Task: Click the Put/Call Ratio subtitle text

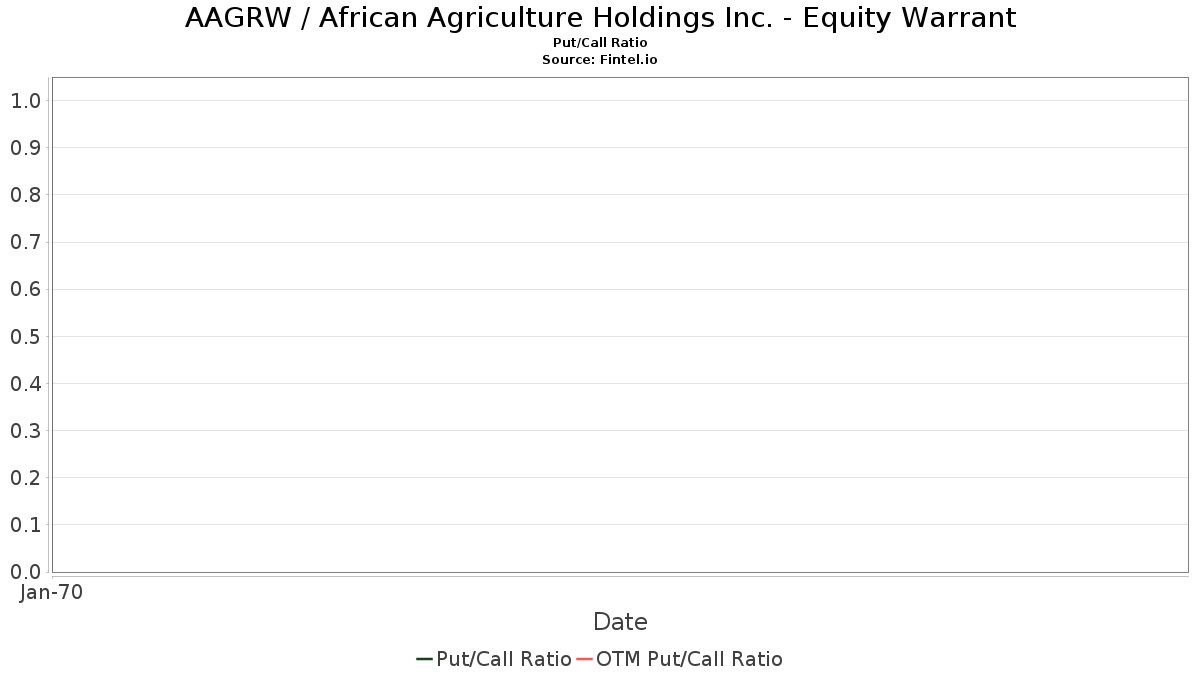Action: (600, 43)
